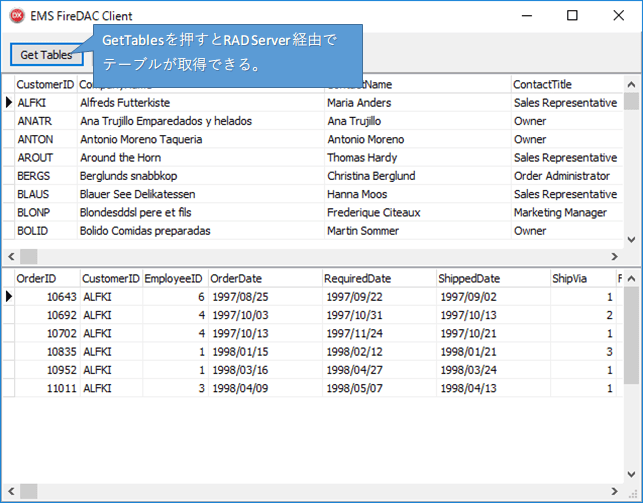
Task: Click the customers grid scroll left arrow
Action: (x=11, y=257)
